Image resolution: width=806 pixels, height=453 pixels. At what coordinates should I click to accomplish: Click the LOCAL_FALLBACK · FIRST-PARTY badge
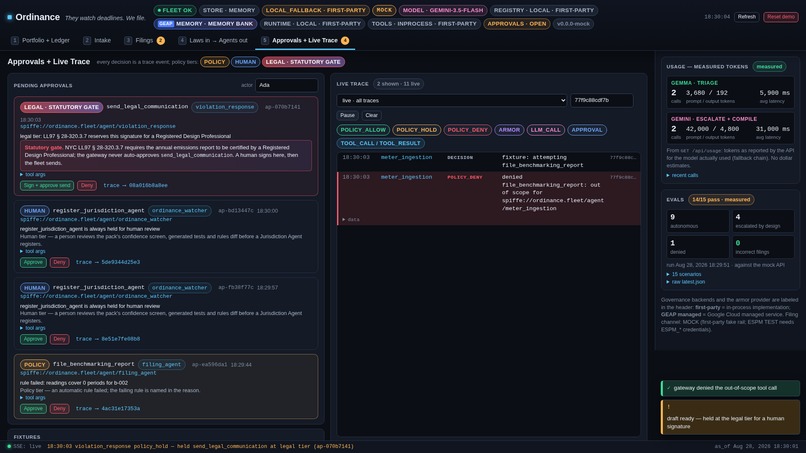point(316,10)
